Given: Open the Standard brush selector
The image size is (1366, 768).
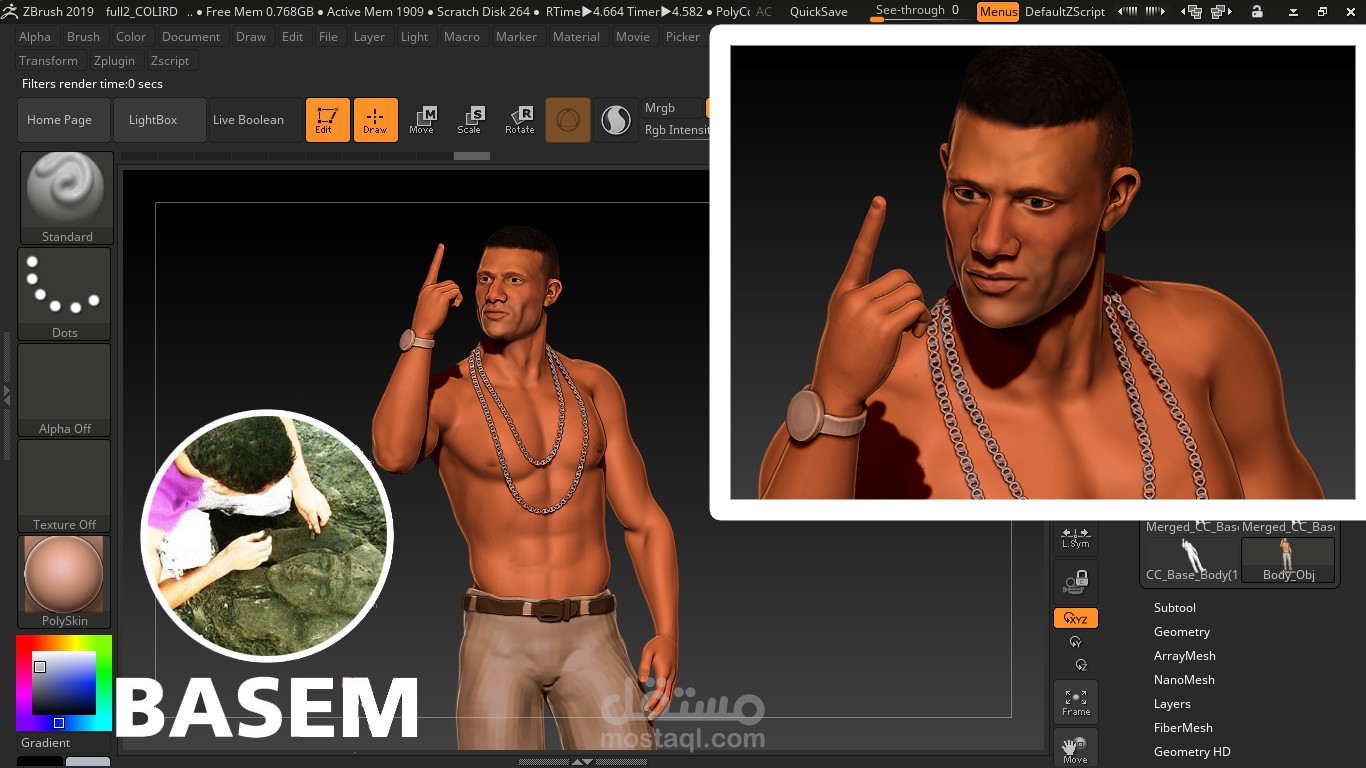Looking at the screenshot, I should (67, 198).
